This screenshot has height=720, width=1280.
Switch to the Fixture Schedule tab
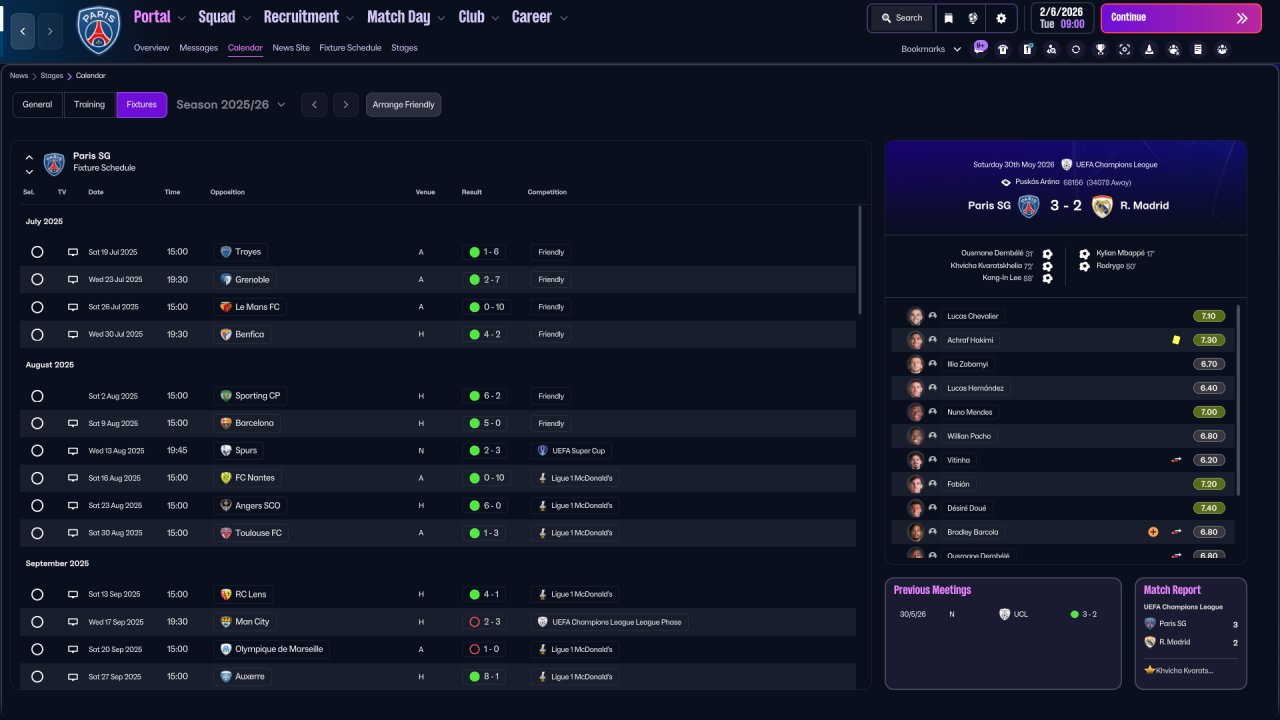pyautogui.click(x=350, y=48)
